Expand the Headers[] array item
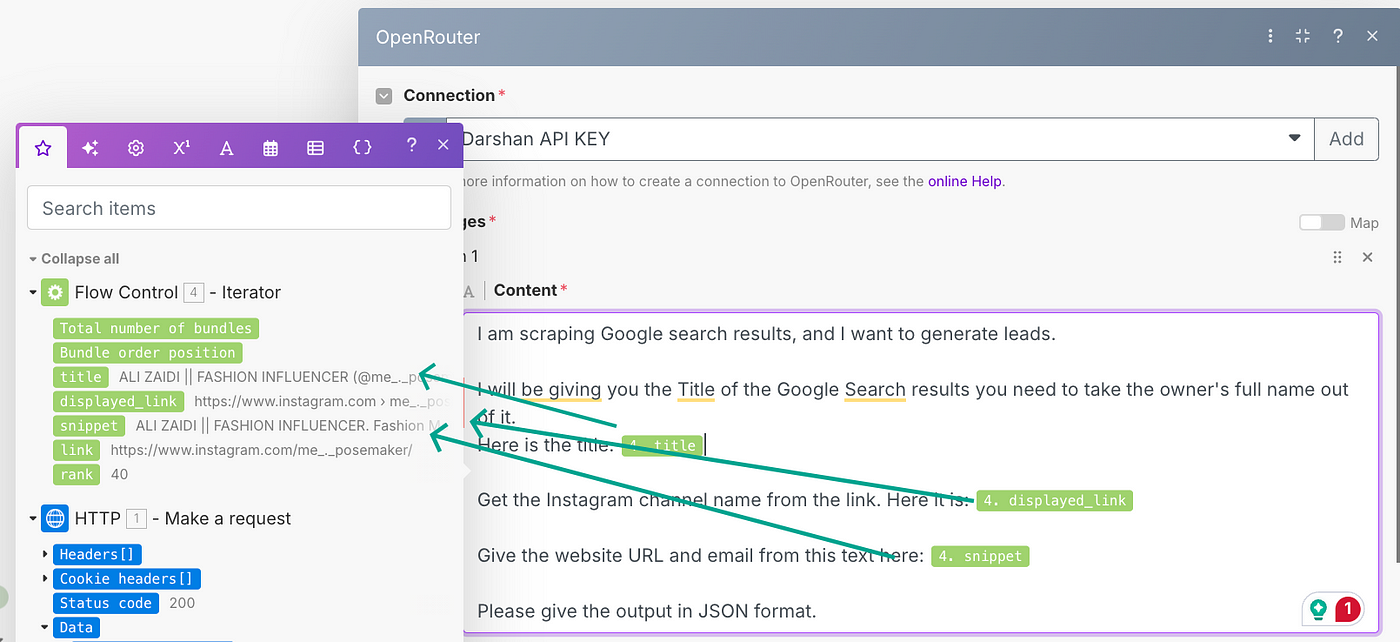The width and height of the screenshot is (1400, 642). tap(45, 554)
